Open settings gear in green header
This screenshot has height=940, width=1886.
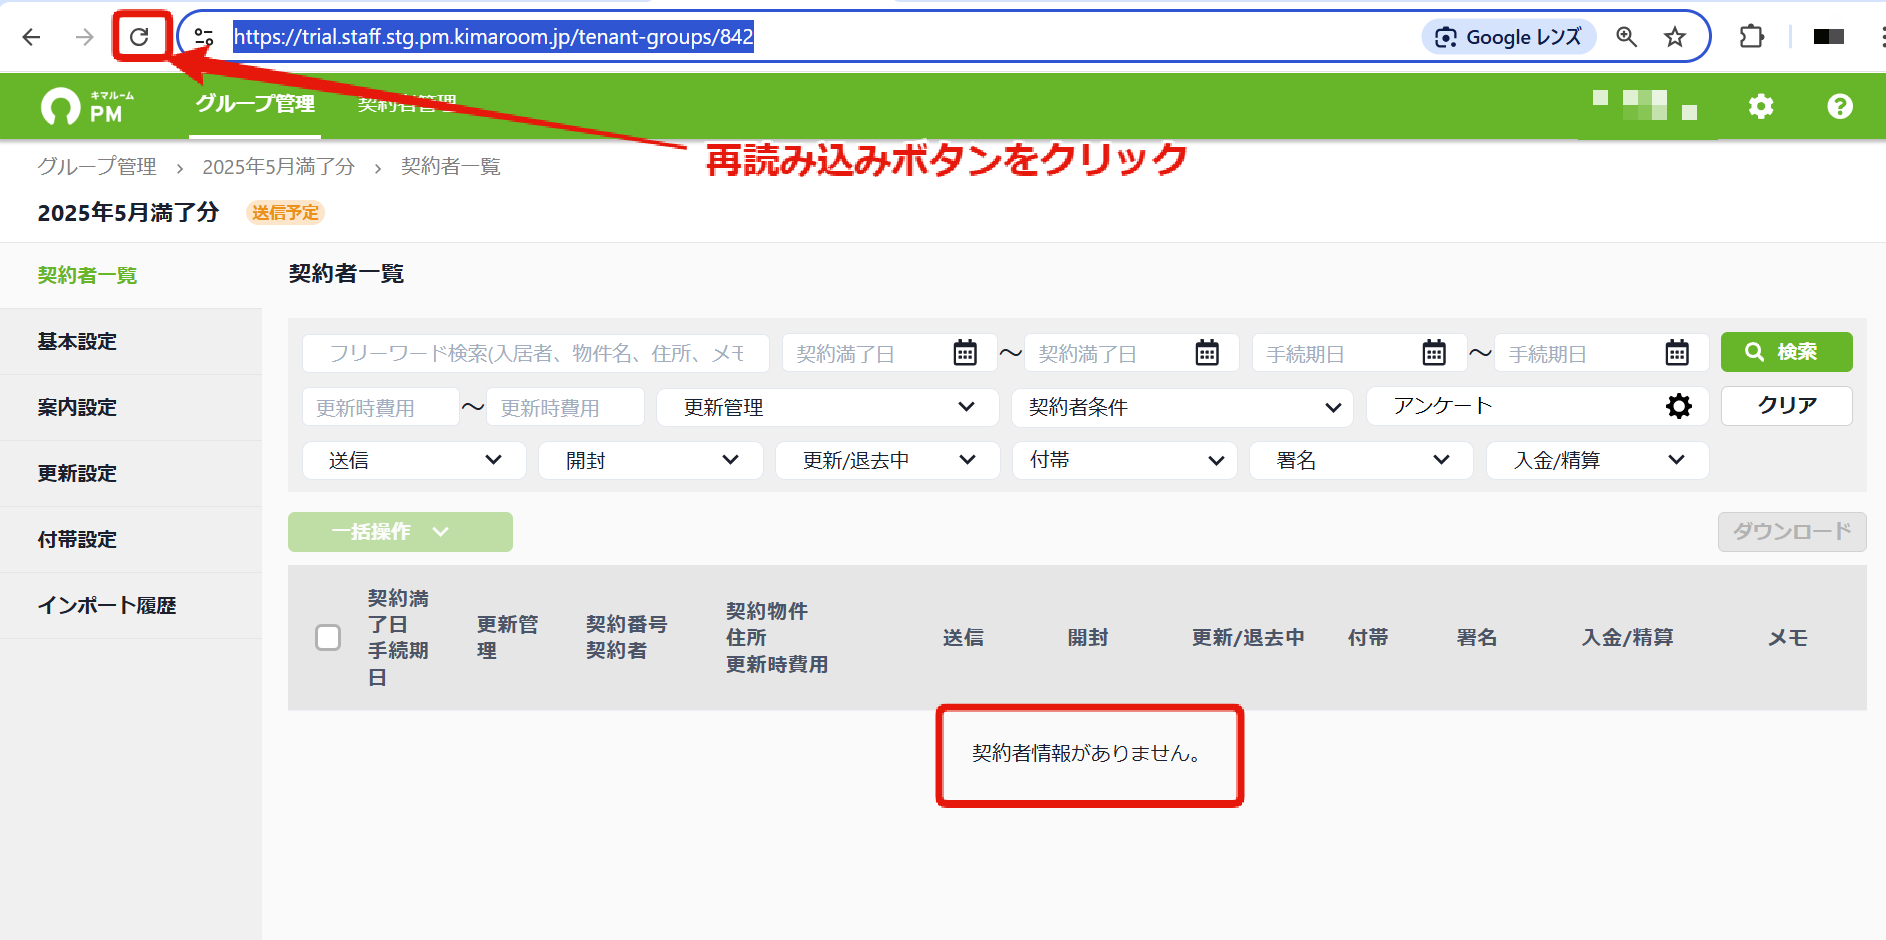pos(1761,106)
